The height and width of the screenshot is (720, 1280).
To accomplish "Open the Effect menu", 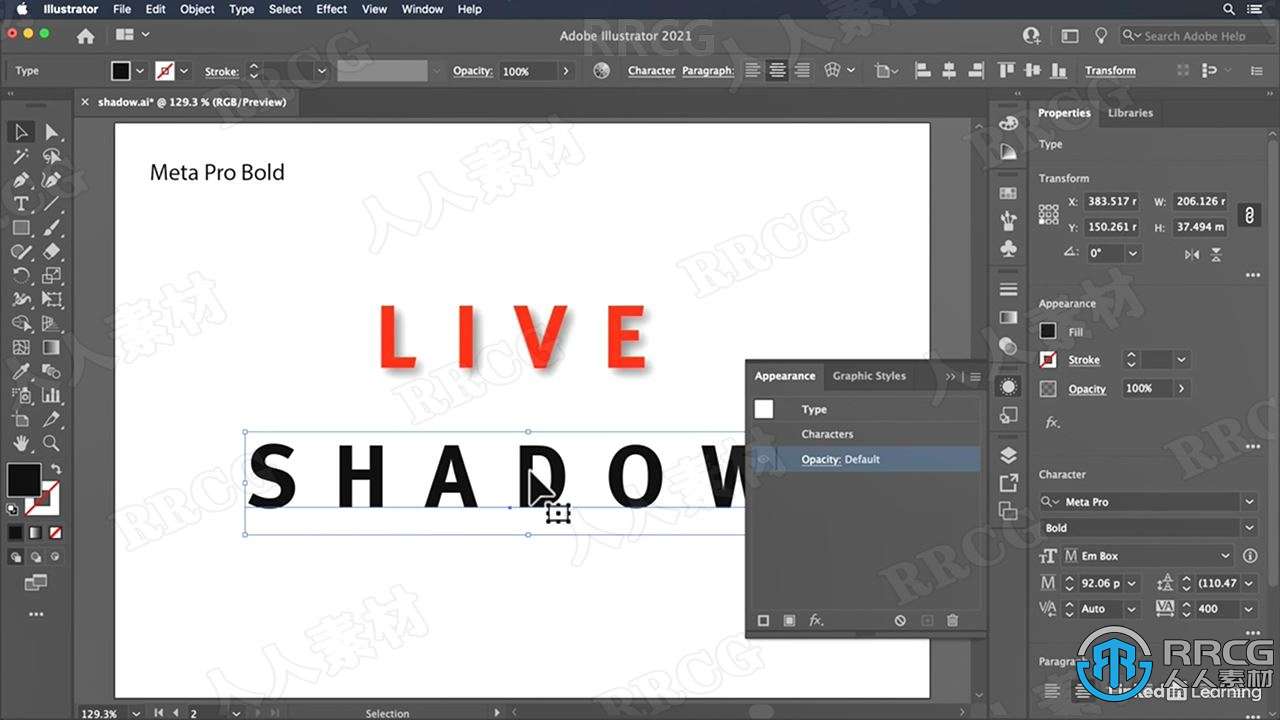I will 331,9.
